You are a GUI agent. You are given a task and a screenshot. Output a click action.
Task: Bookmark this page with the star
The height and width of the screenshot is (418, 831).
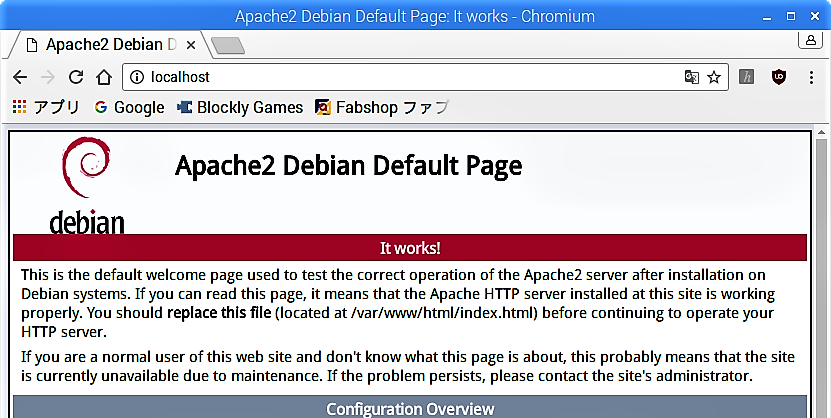pyautogui.click(x=714, y=77)
